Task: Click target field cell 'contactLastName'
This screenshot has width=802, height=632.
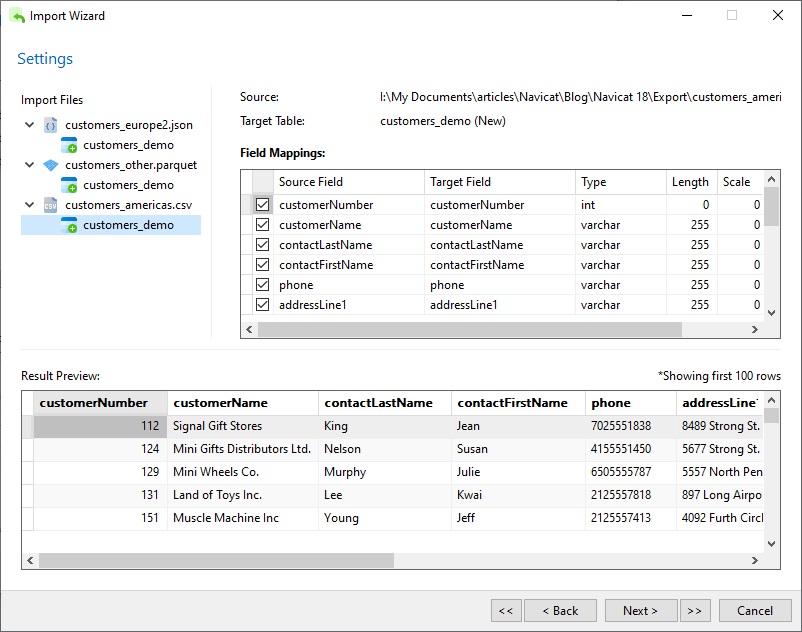Action: tap(500, 245)
